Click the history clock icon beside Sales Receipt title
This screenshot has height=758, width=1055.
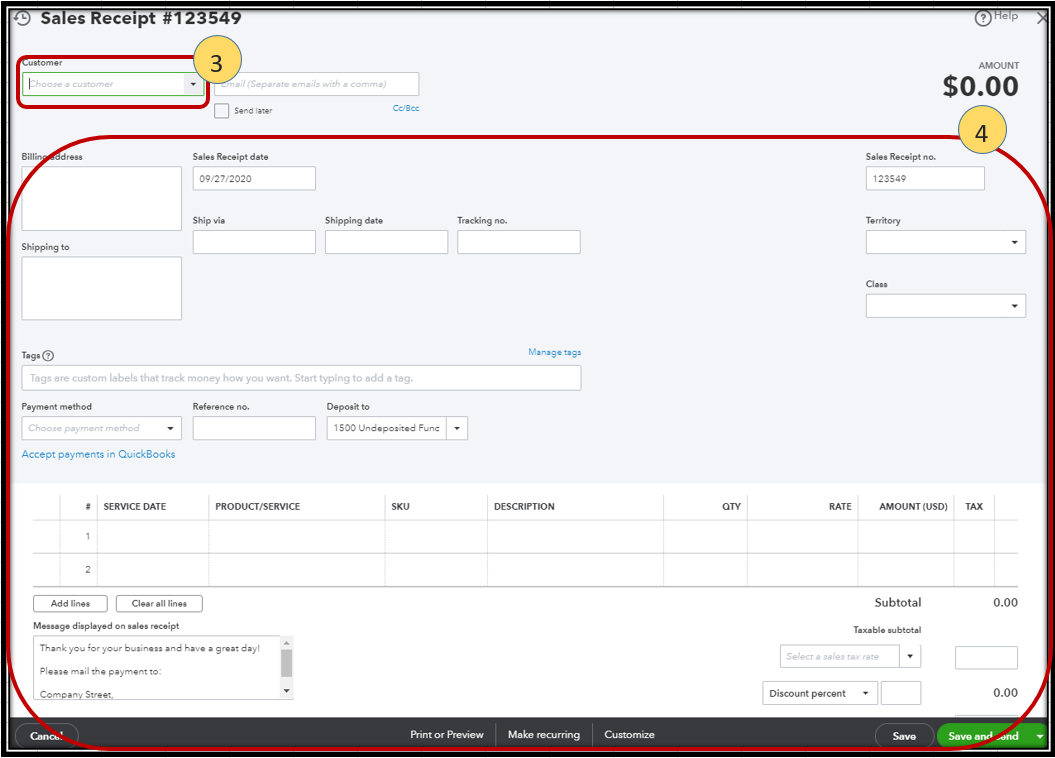coord(22,18)
